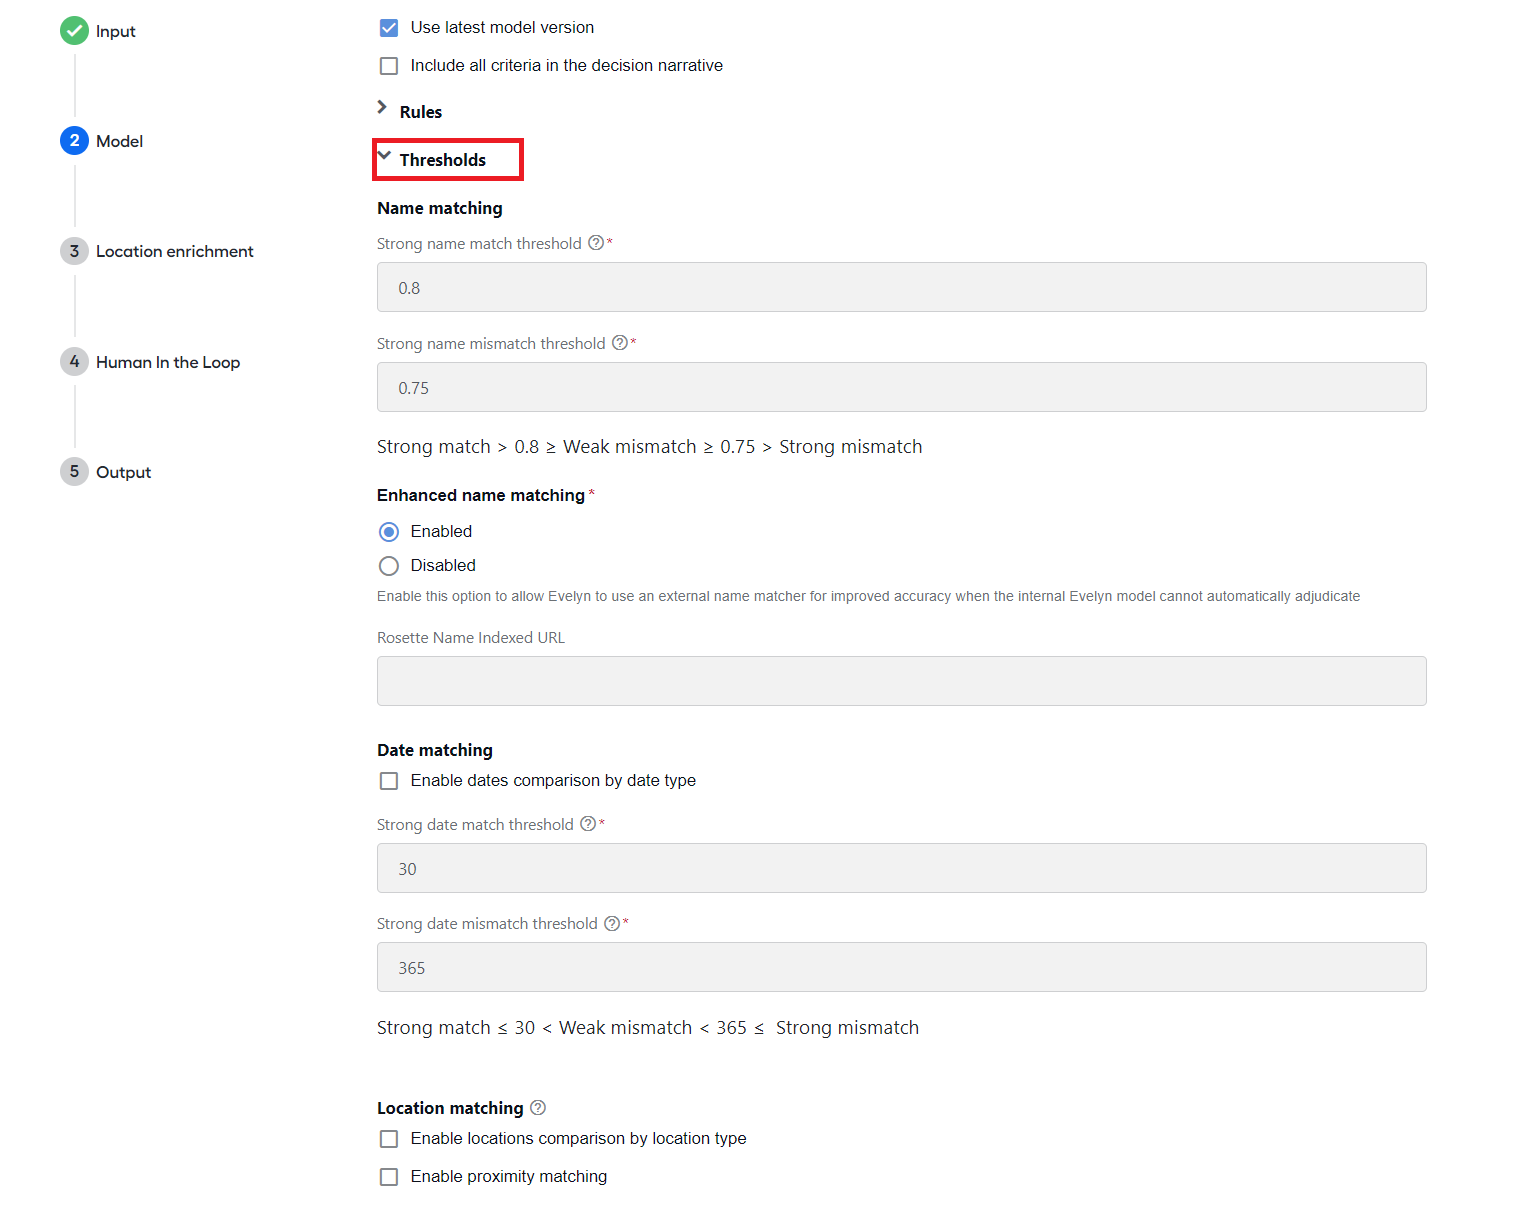1534x1208 pixels.
Task: Select the step 5 Output circle icon
Action: pyautogui.click(x=74, y=472)
